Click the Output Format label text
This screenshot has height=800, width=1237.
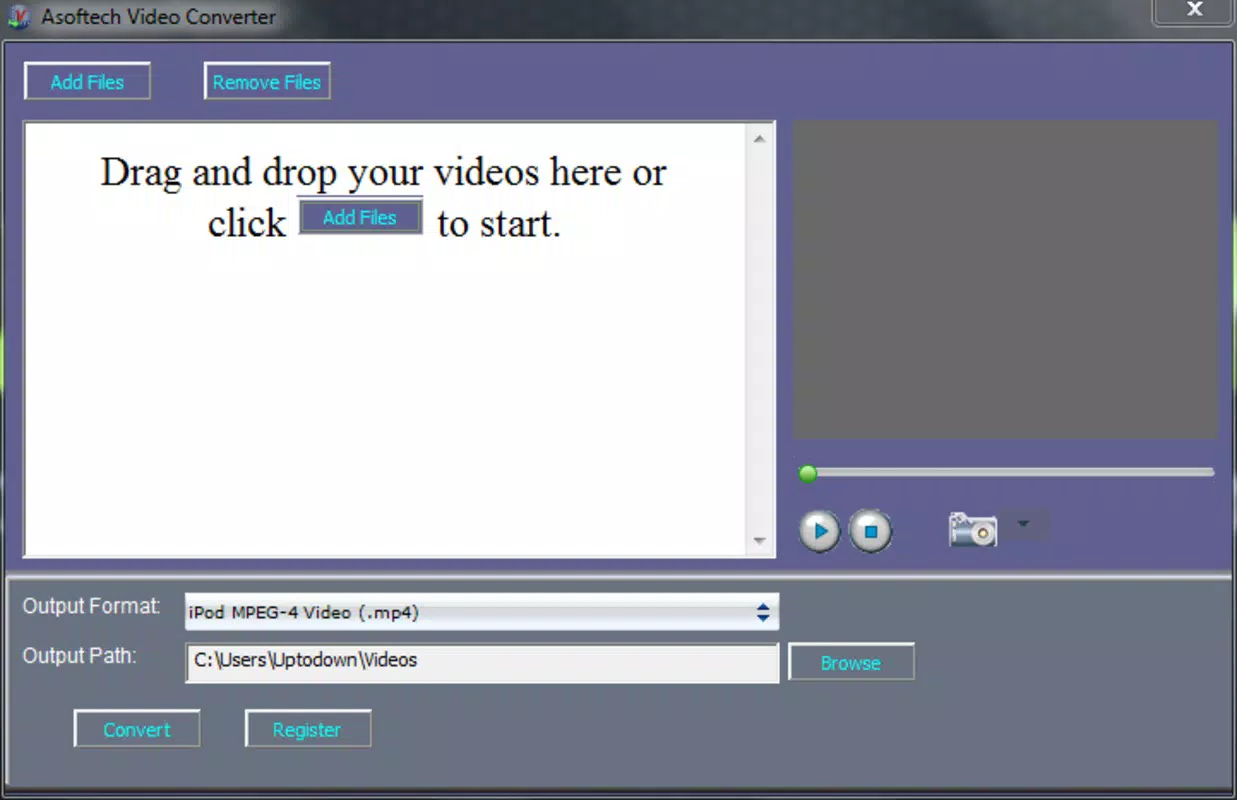pos(91,606)
